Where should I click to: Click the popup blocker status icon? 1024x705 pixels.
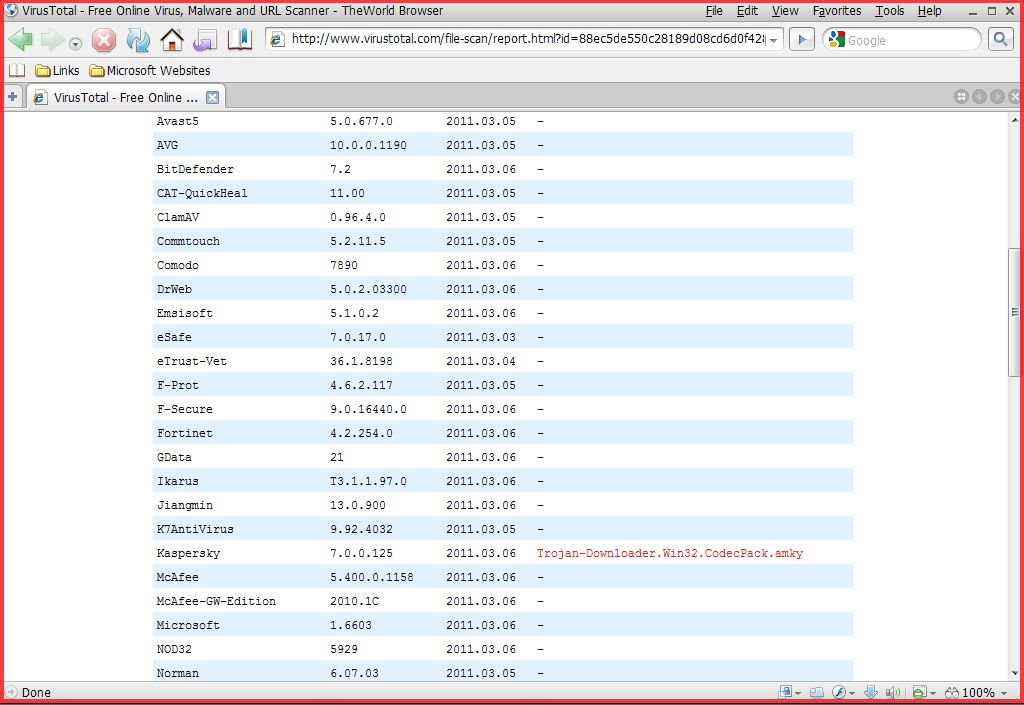pyautogui.click(x=919, y=692)
